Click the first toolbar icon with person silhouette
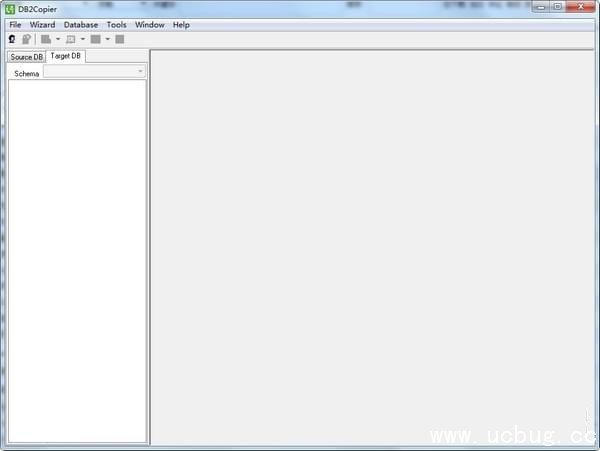600x451 pixels. pos(12,39)
